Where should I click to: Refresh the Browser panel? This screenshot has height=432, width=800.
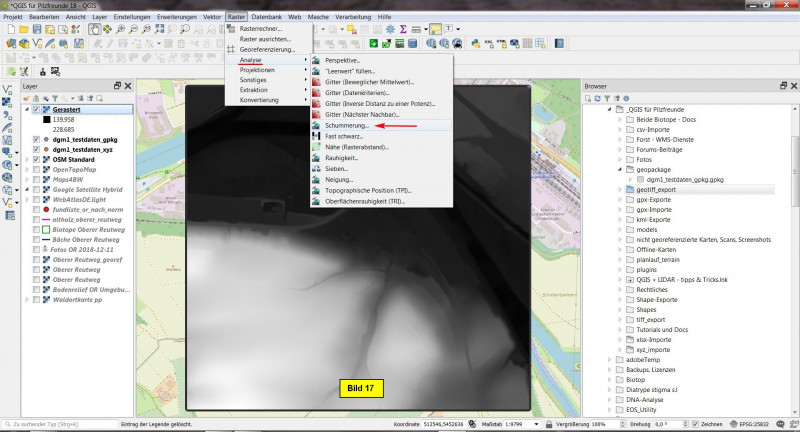click(x=599, y=99)
